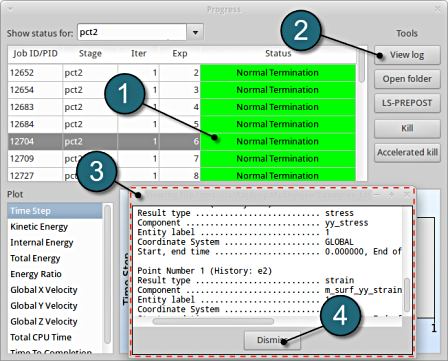Select Time Step in the Plot list
This screenshot has height=361, width=448.
coord(55,211)
